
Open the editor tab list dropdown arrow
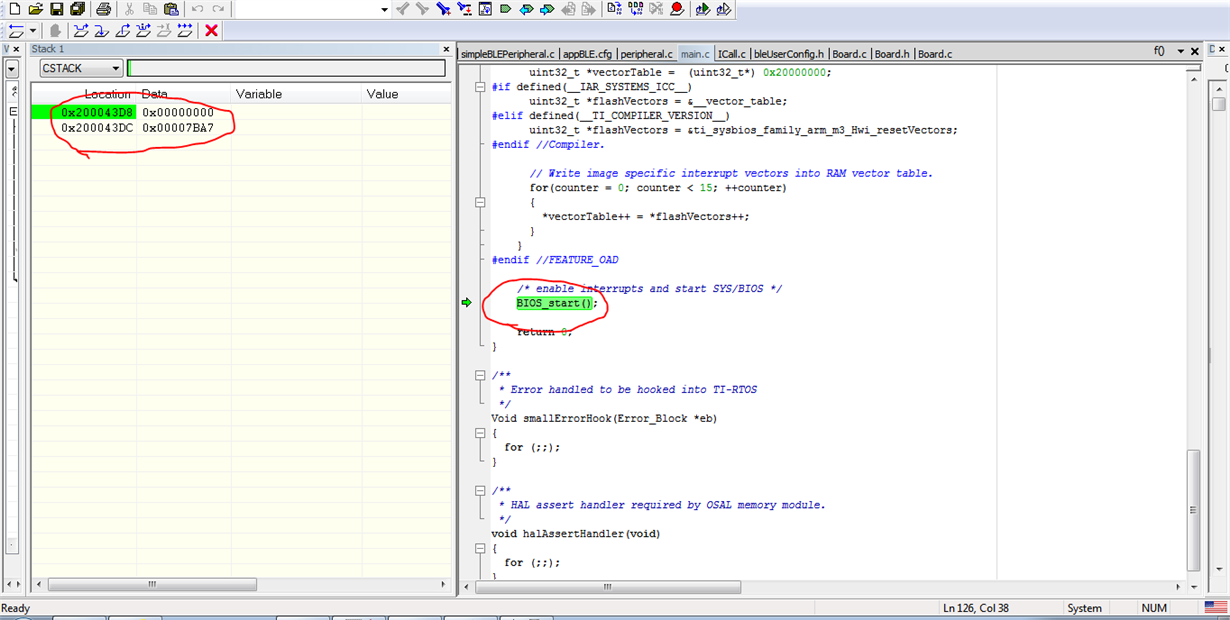(1180, 51)
